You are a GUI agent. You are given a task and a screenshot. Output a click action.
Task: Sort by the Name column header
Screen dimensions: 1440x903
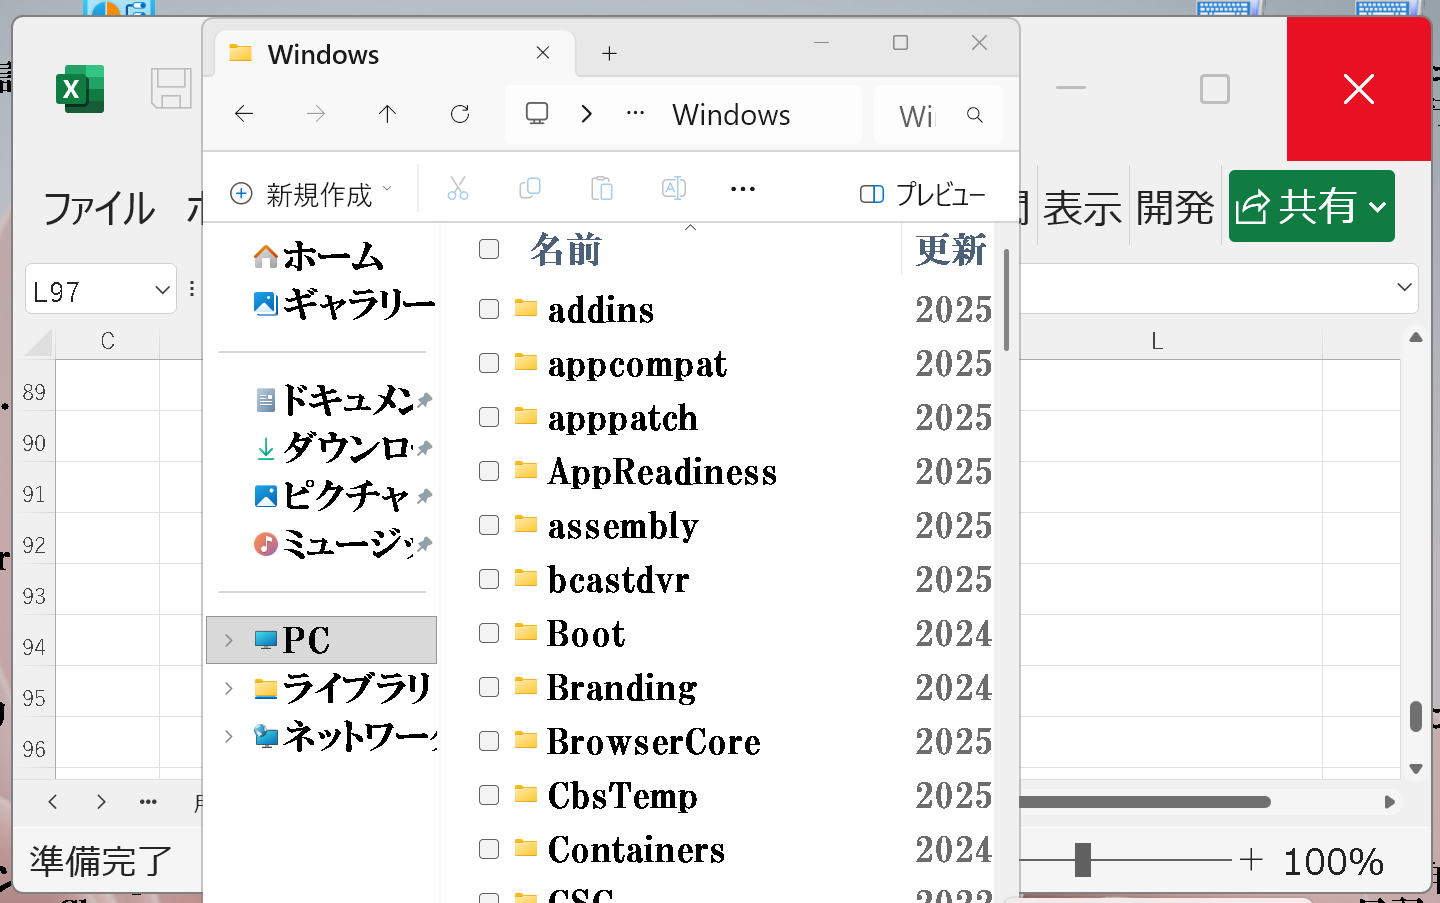tap(566, 250)
